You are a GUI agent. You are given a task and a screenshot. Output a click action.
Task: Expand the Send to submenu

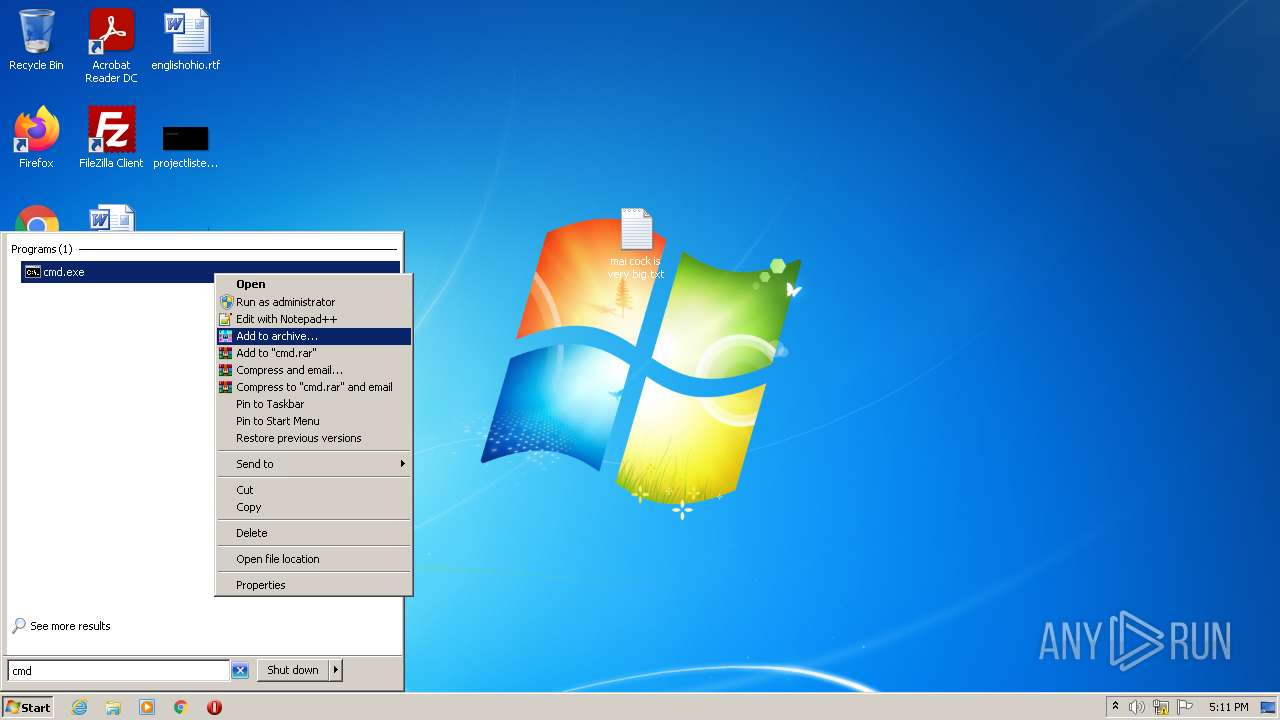tap(314, 464)
